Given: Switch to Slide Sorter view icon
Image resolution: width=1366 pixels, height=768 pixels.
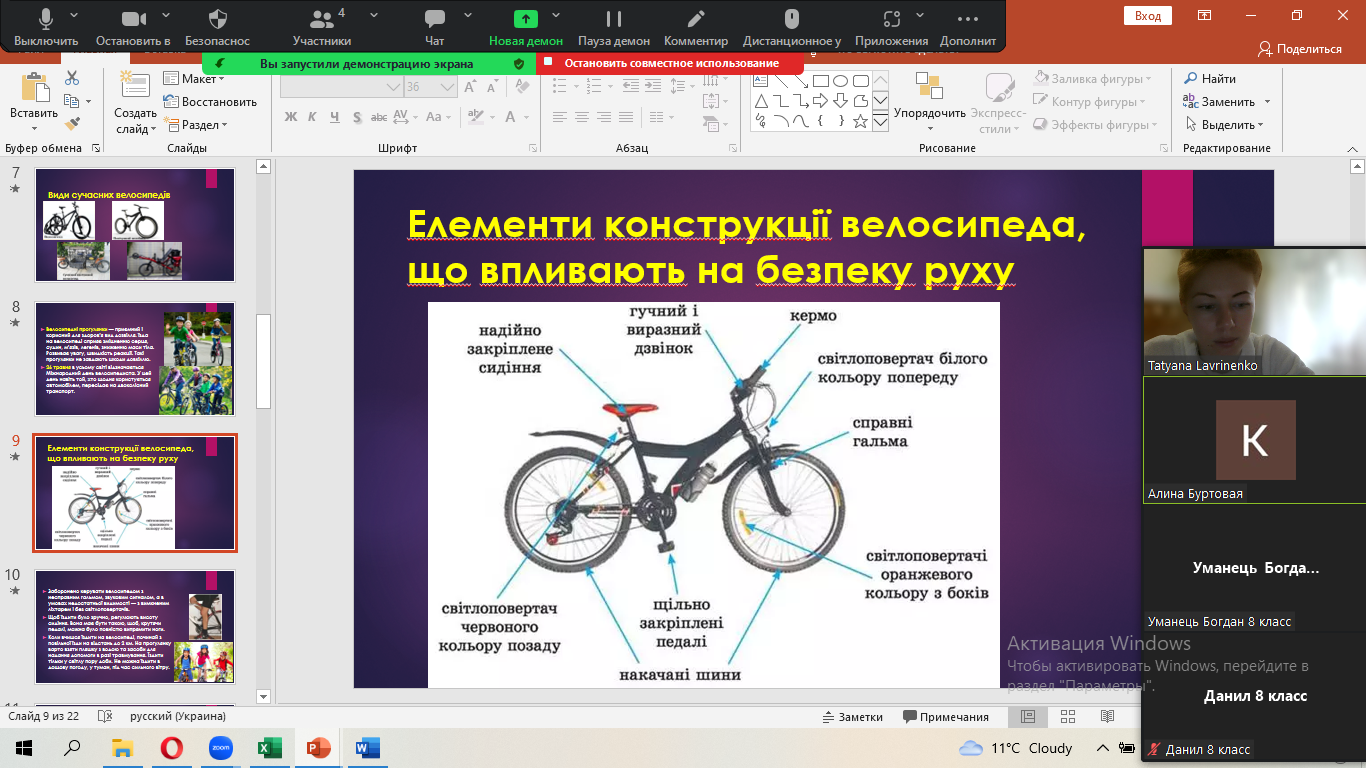Looking at the screenshot, I should pos(1068,717).
